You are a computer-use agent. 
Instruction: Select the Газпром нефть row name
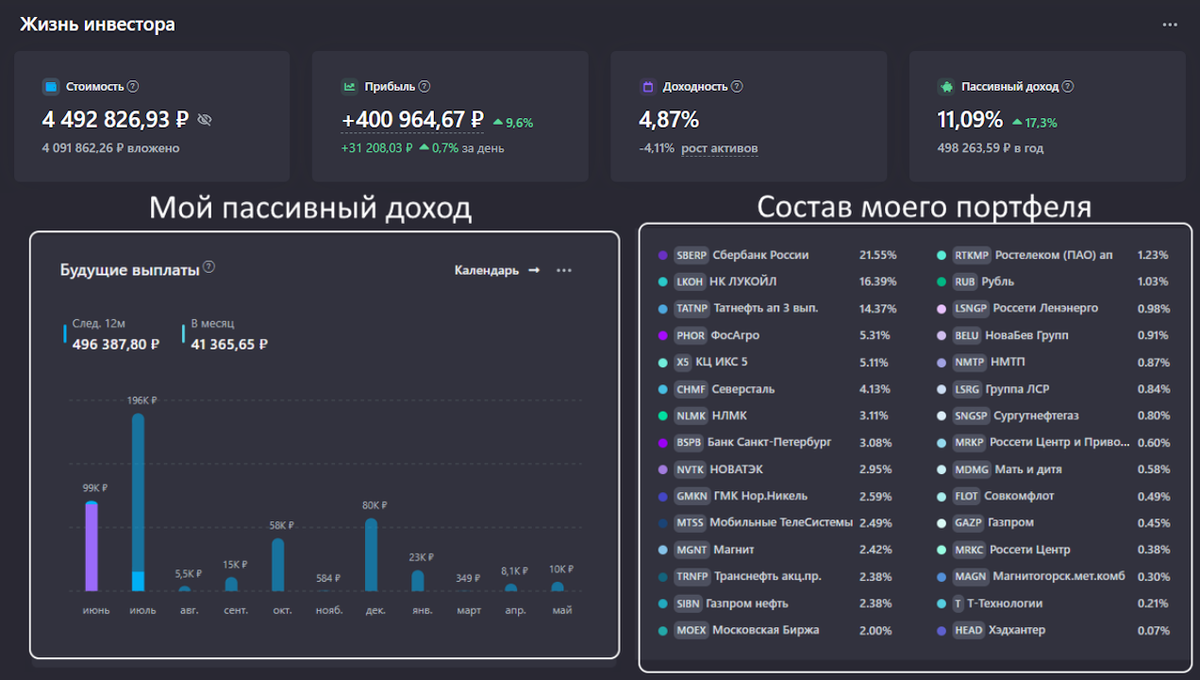(x=749, y=603)
